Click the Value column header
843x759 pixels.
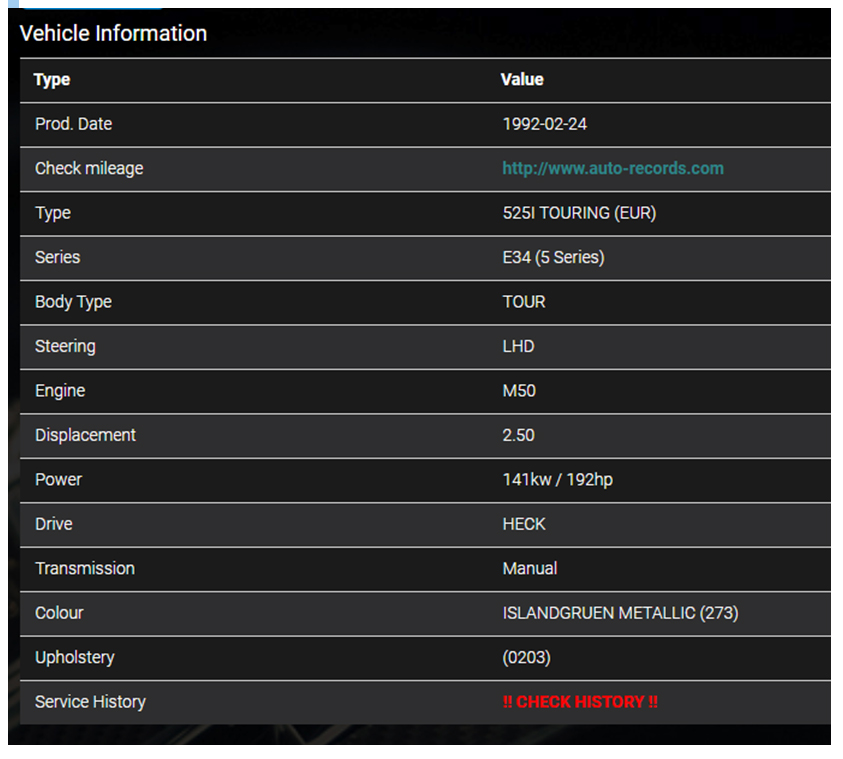[x=522, y=80]
